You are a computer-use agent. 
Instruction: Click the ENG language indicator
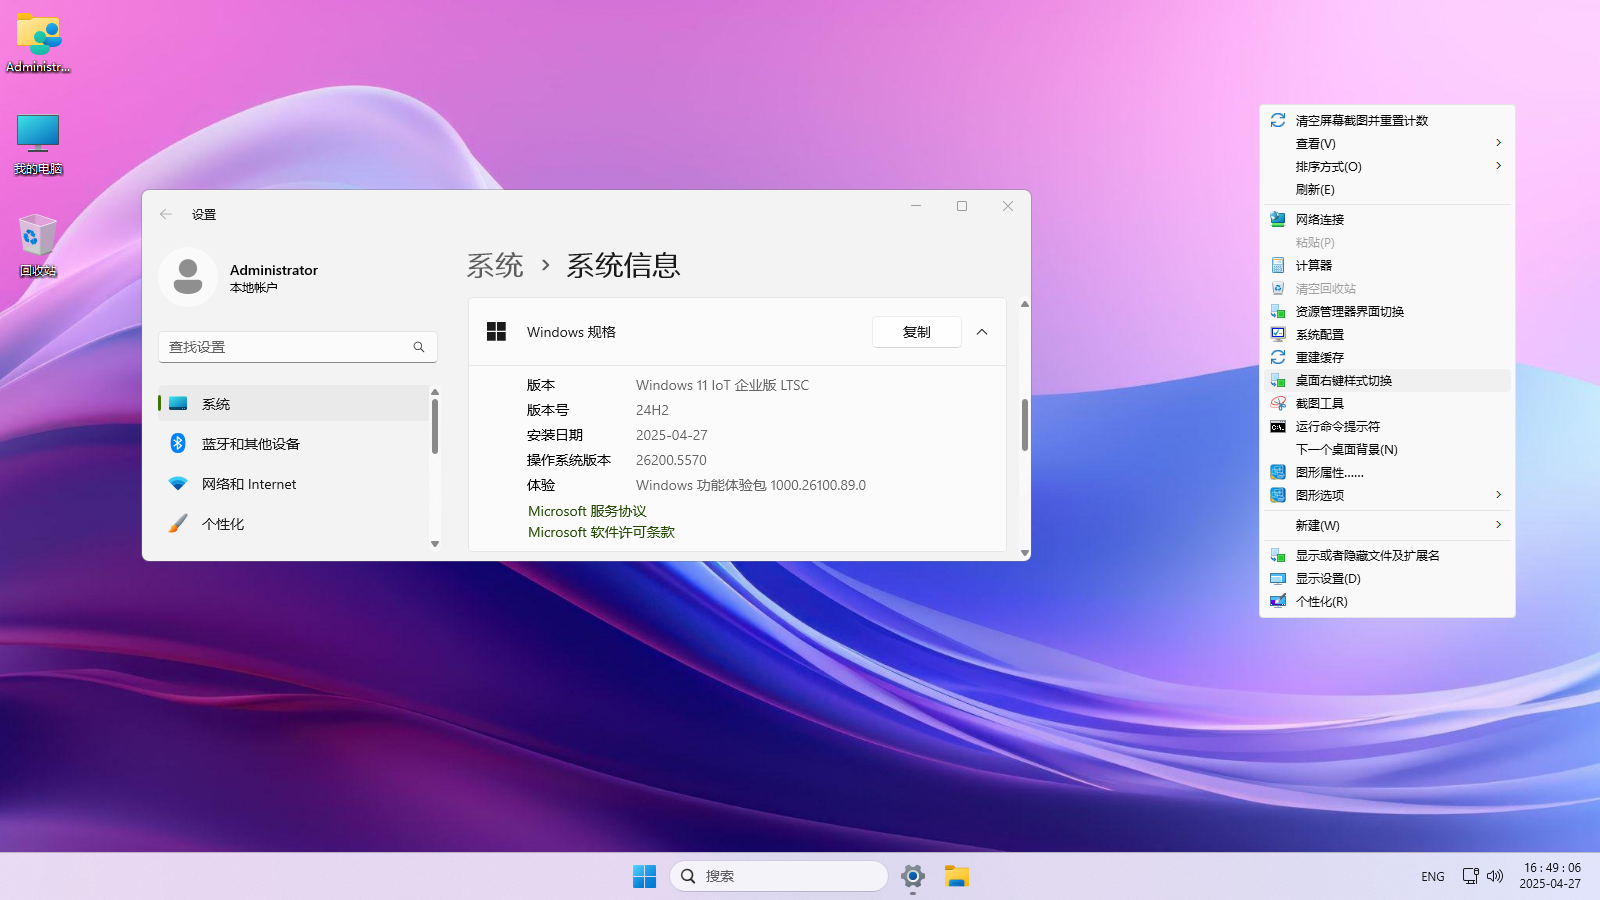1433,877
